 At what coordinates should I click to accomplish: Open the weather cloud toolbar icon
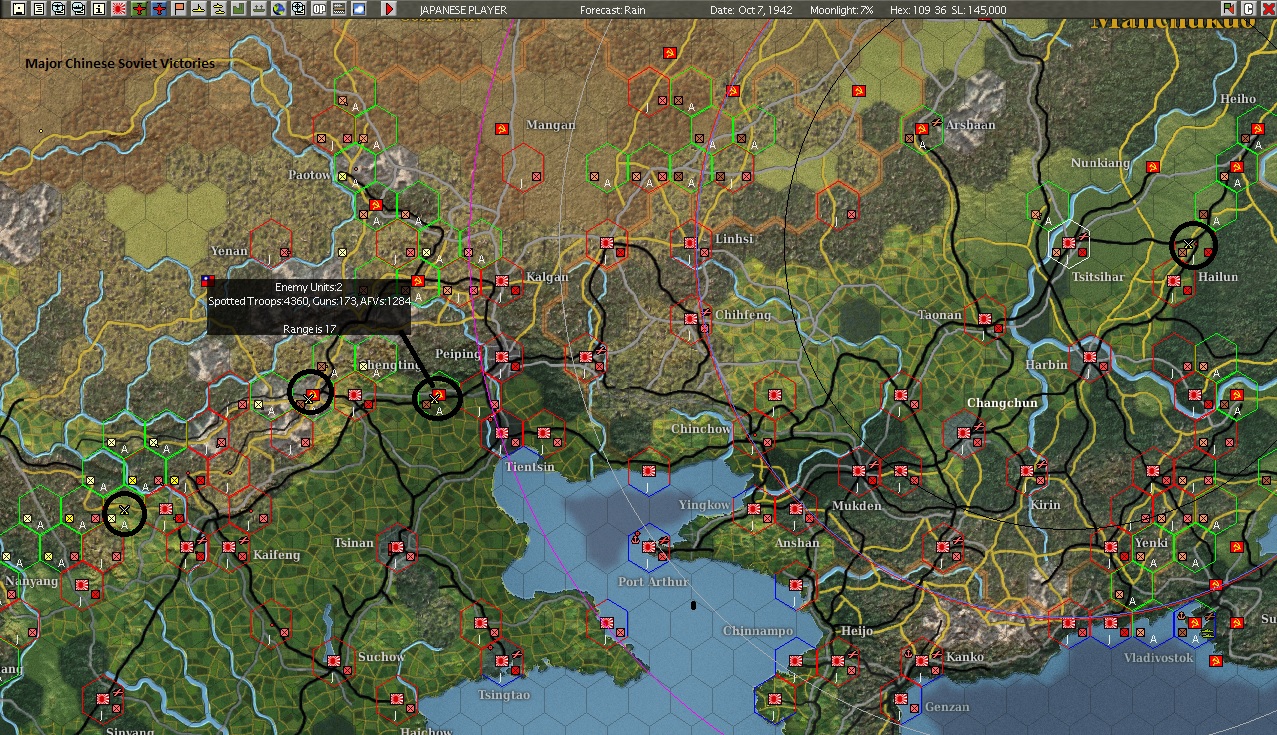(359, 9)
